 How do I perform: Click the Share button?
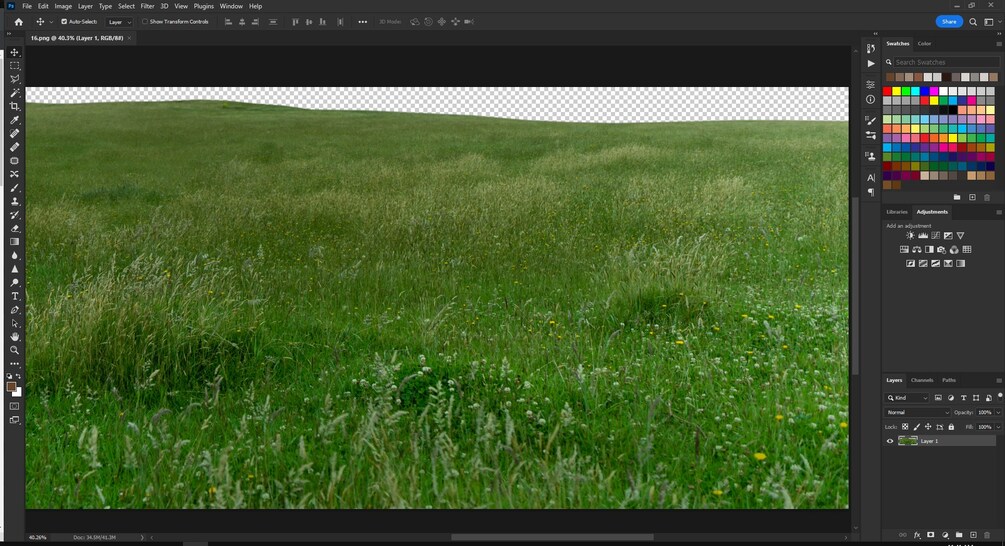949,22
